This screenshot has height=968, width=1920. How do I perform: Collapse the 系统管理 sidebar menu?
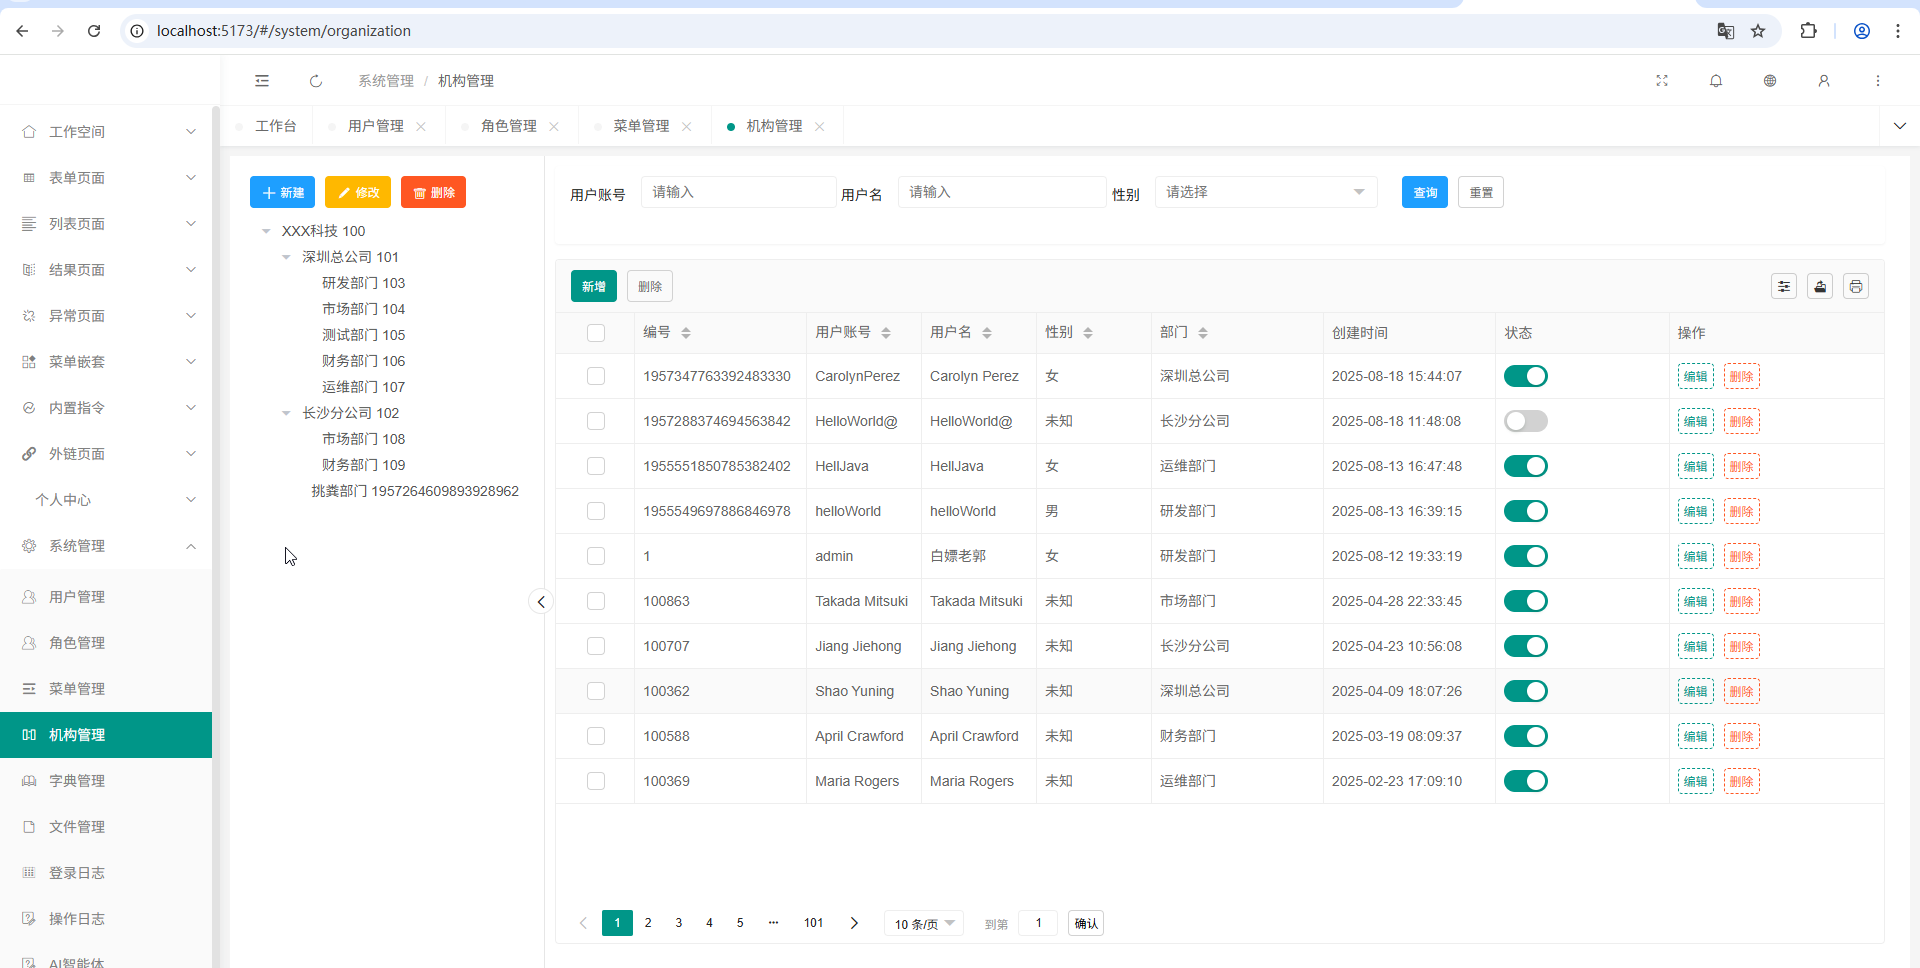click(x=106, y=546)
